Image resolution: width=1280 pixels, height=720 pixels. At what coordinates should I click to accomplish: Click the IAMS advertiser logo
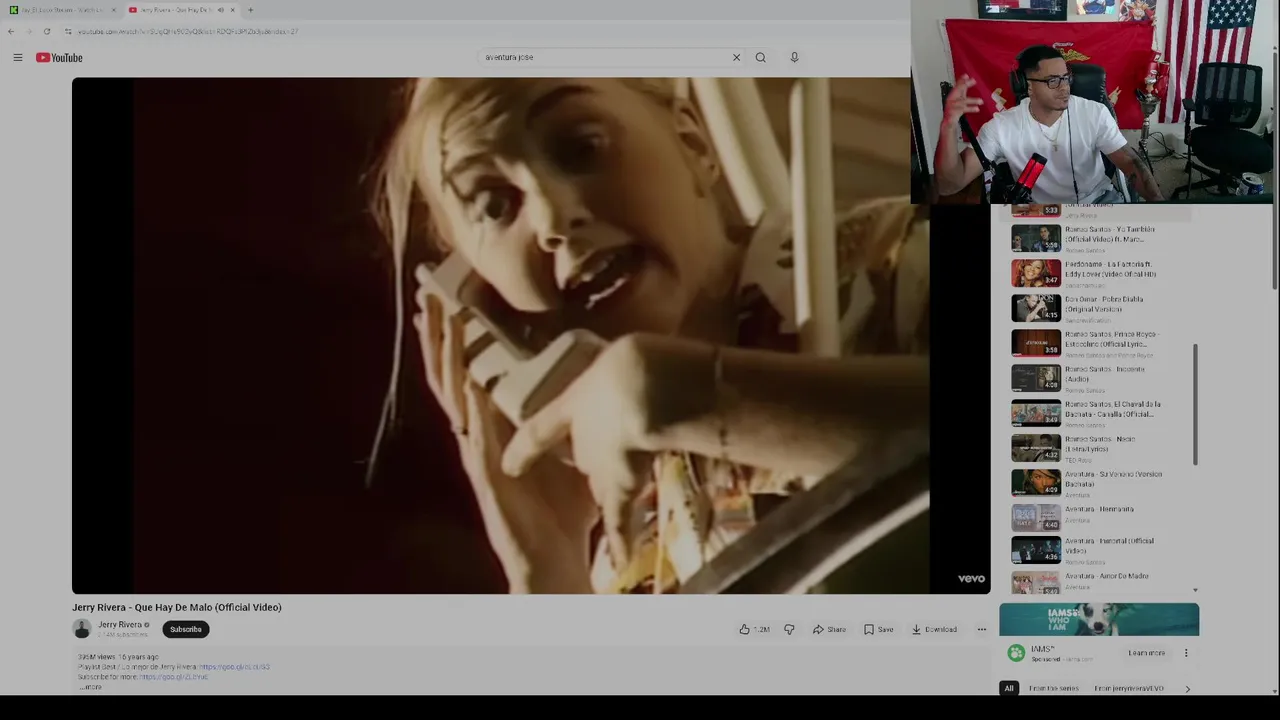coord(1016,653)
